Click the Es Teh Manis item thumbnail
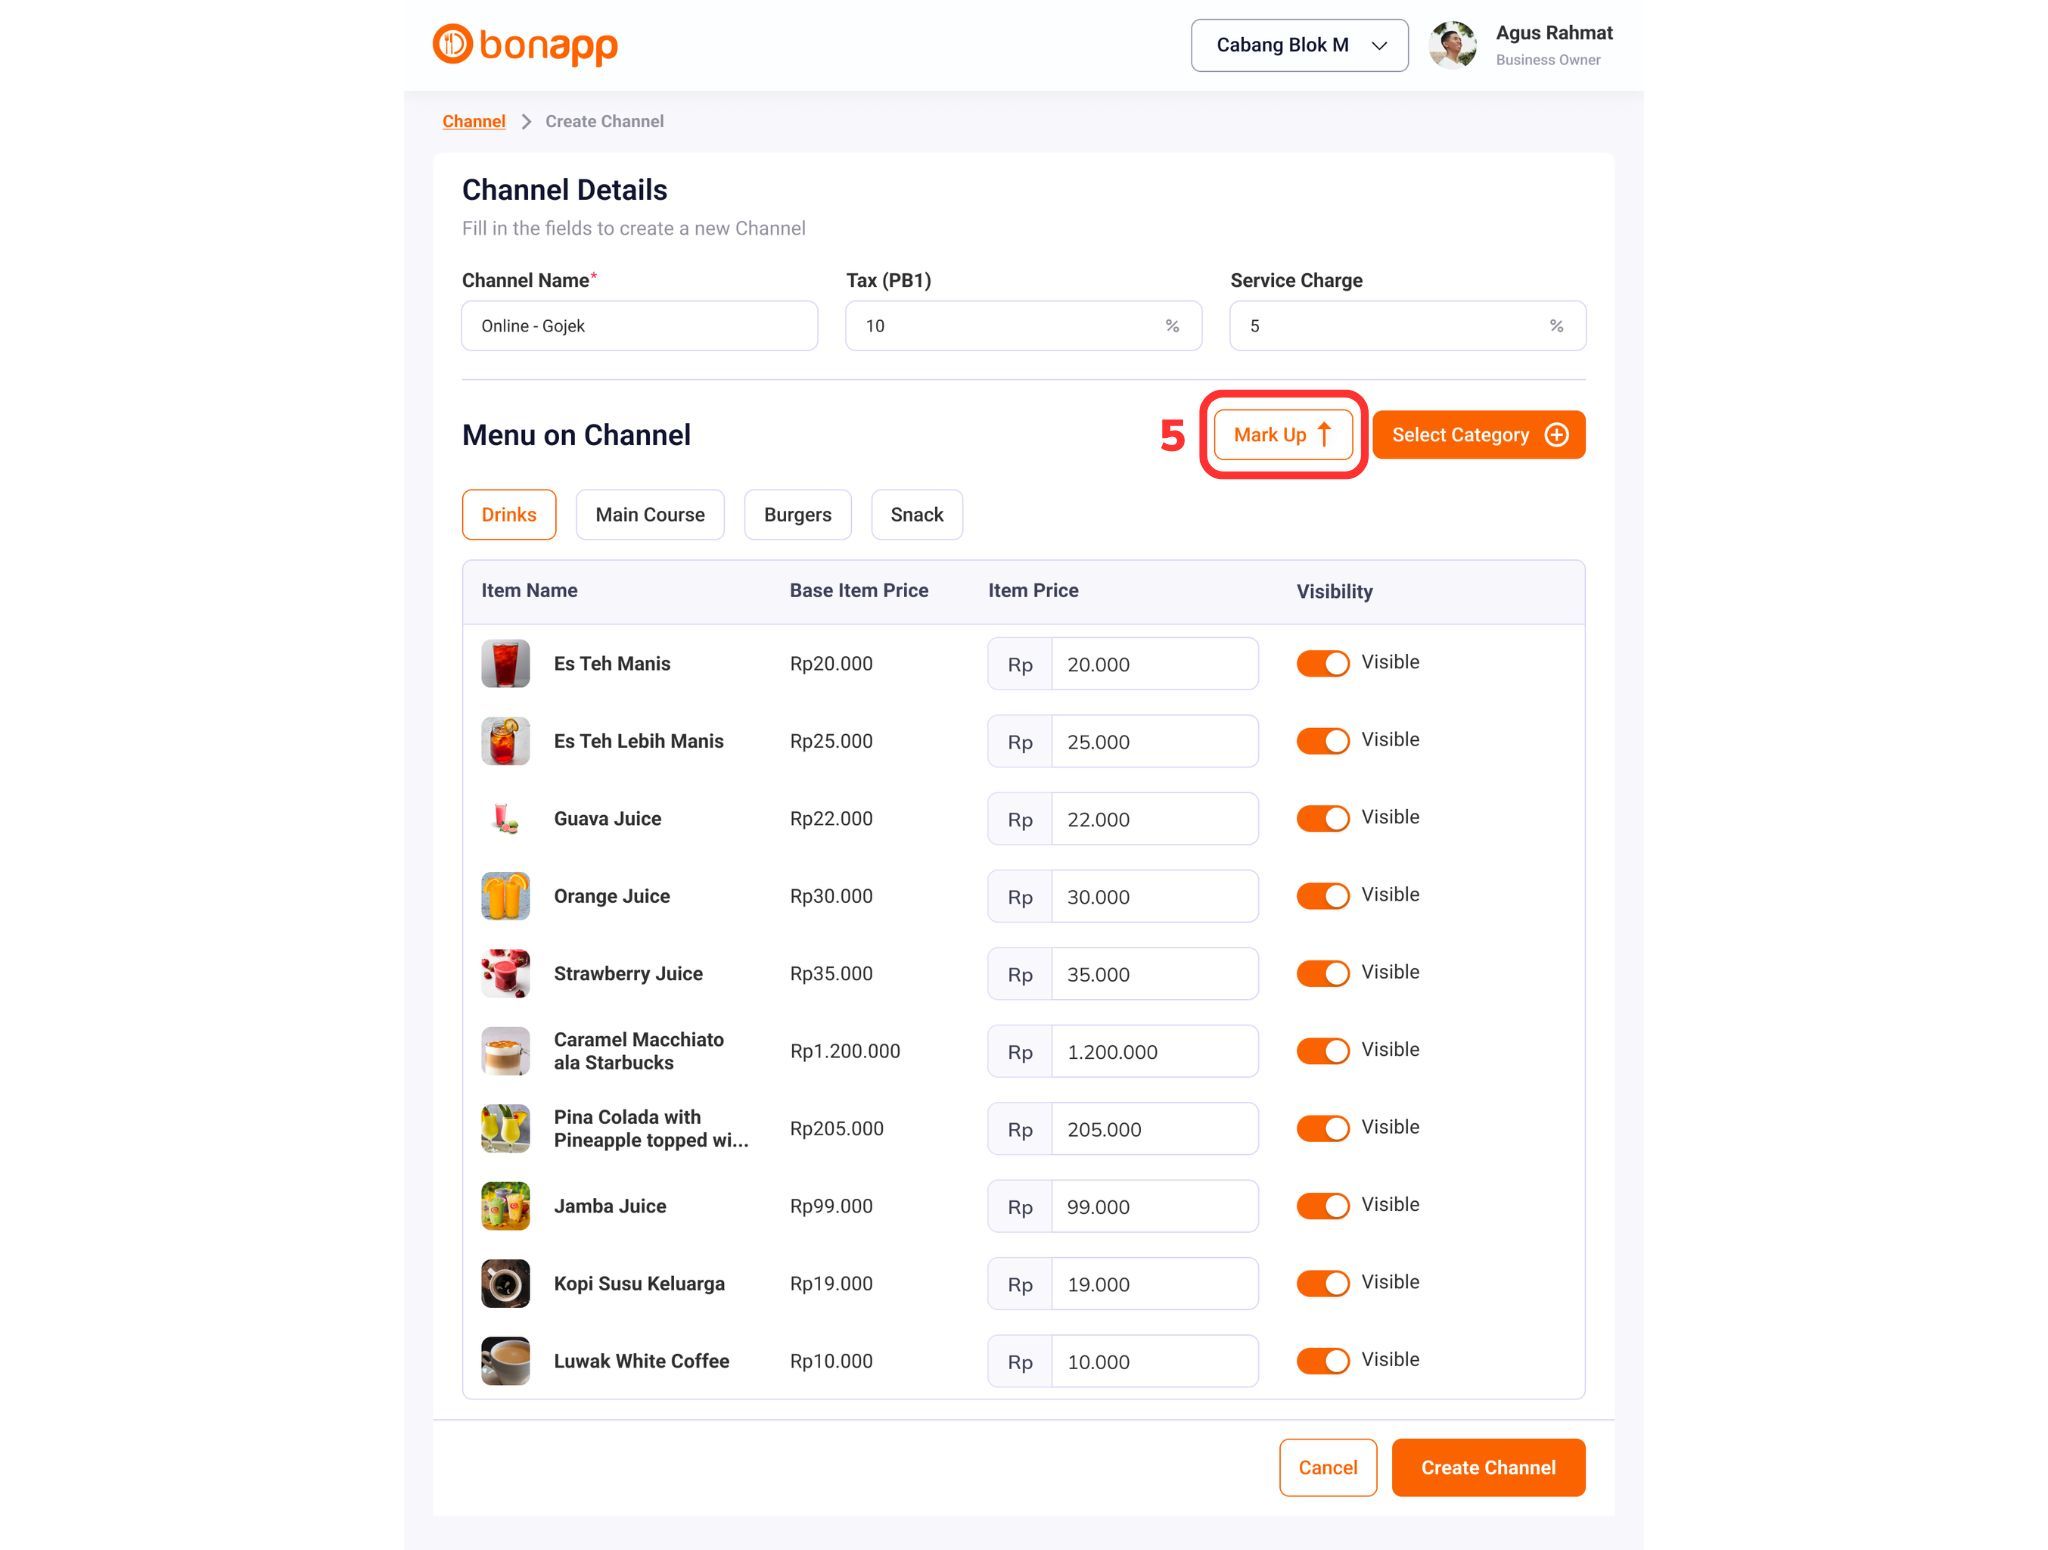The height and width of the screenshot is (1550, 2048). pos(505,664)
